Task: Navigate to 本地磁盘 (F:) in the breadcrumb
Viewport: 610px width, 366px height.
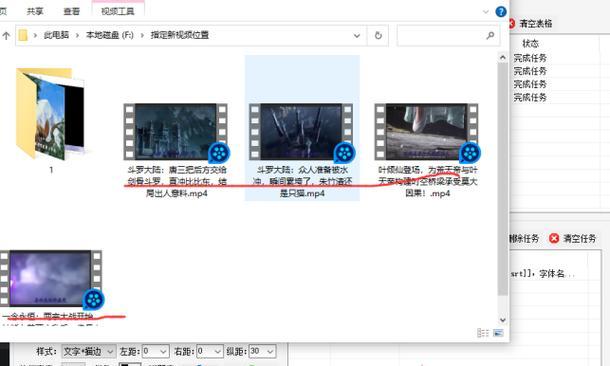Action: point(110,35)
